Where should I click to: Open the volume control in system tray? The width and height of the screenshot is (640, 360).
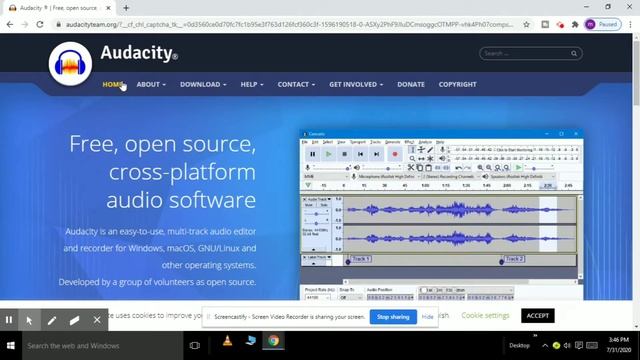point(567,346)
